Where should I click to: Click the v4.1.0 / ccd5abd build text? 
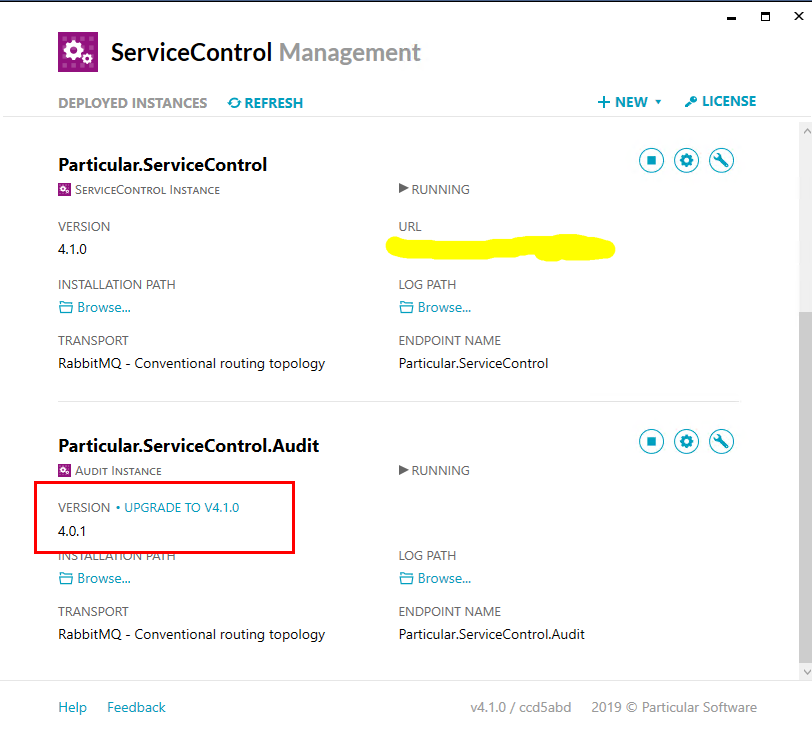click(x=520, y=708)
